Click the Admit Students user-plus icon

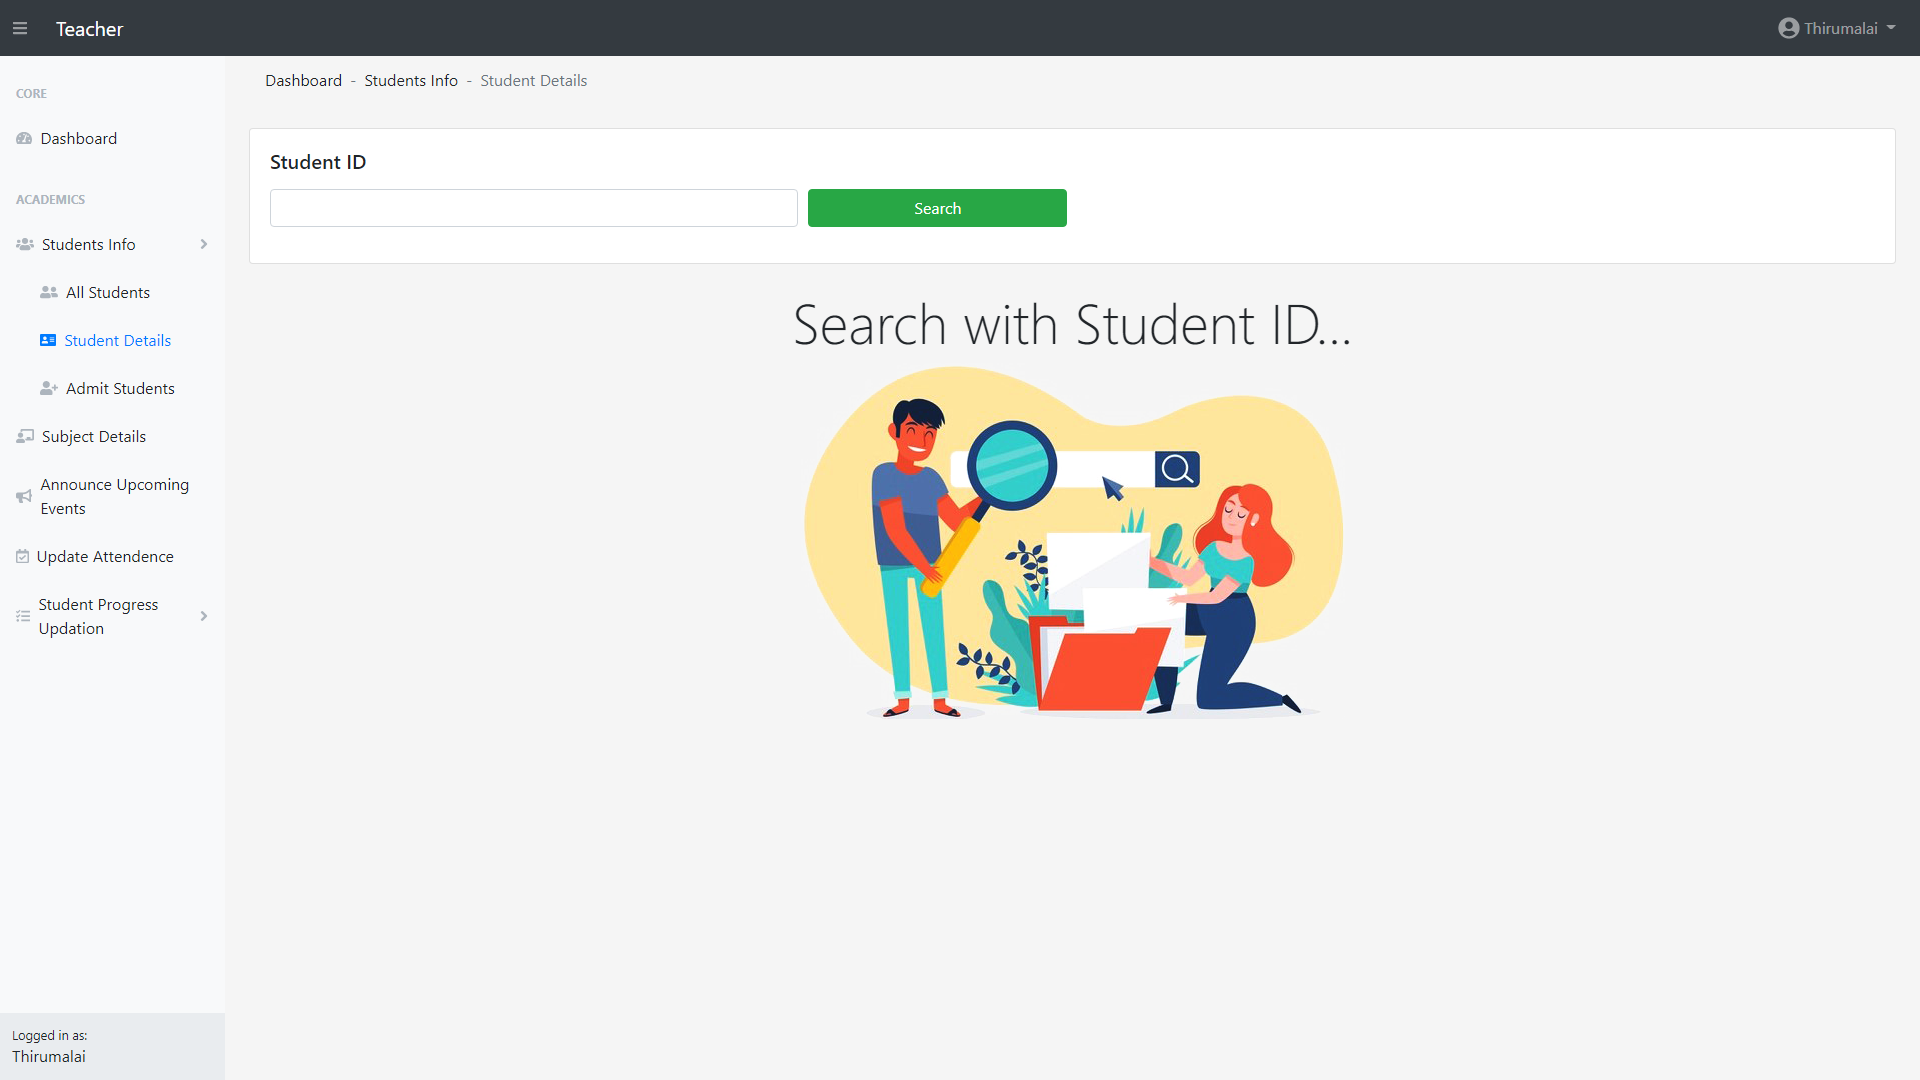(48, 389)
